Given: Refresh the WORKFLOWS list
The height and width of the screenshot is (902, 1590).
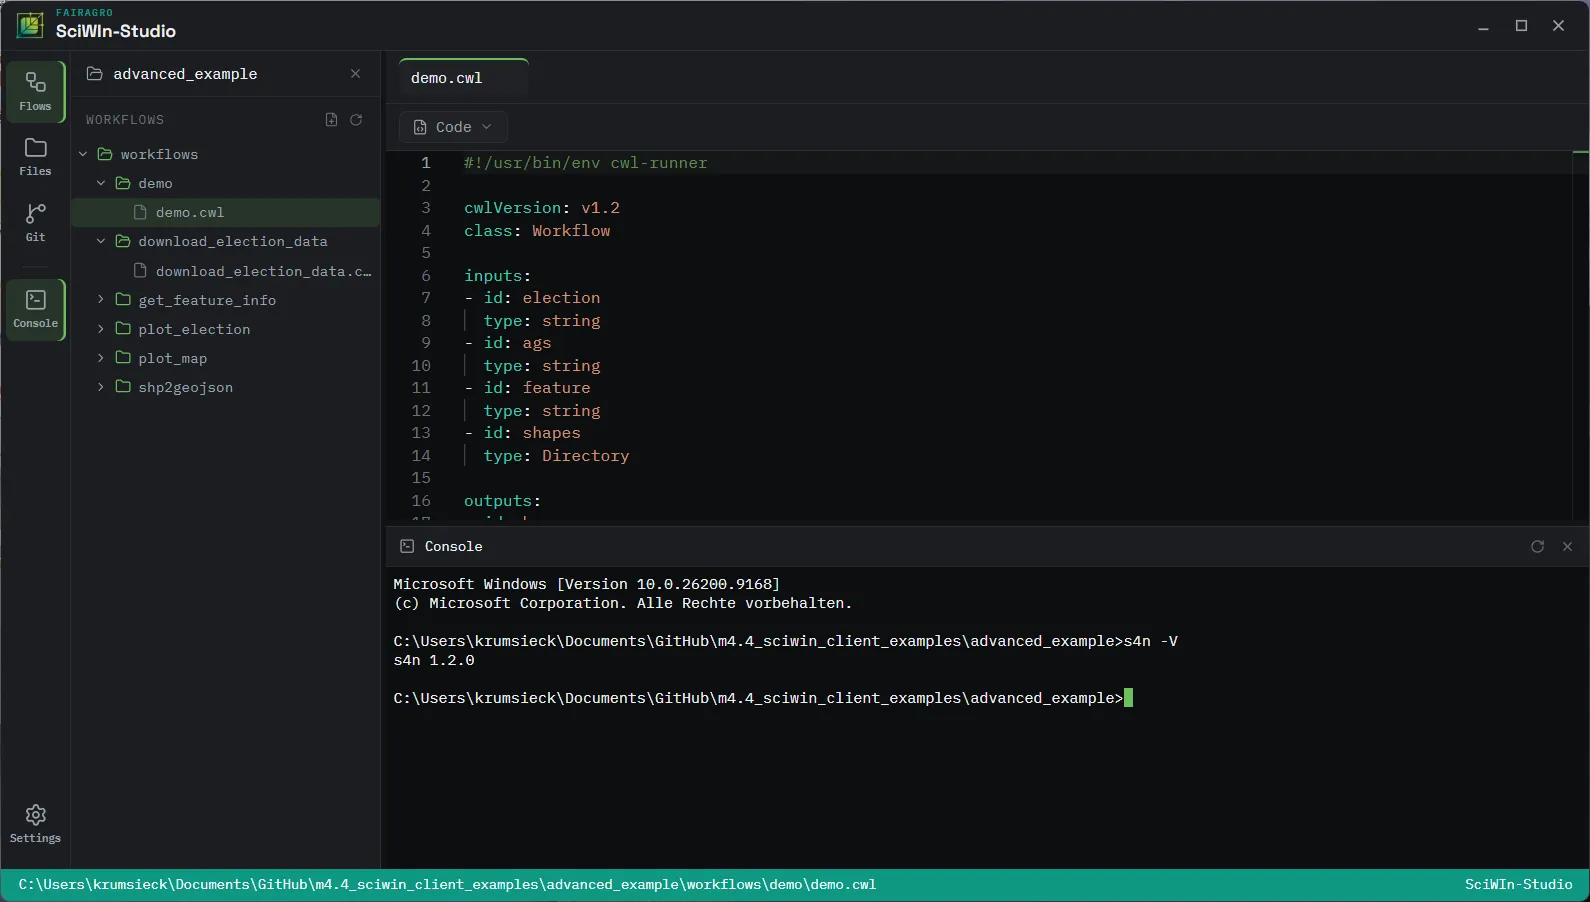Looking at the screenshot, I should (x=356, y=120).
